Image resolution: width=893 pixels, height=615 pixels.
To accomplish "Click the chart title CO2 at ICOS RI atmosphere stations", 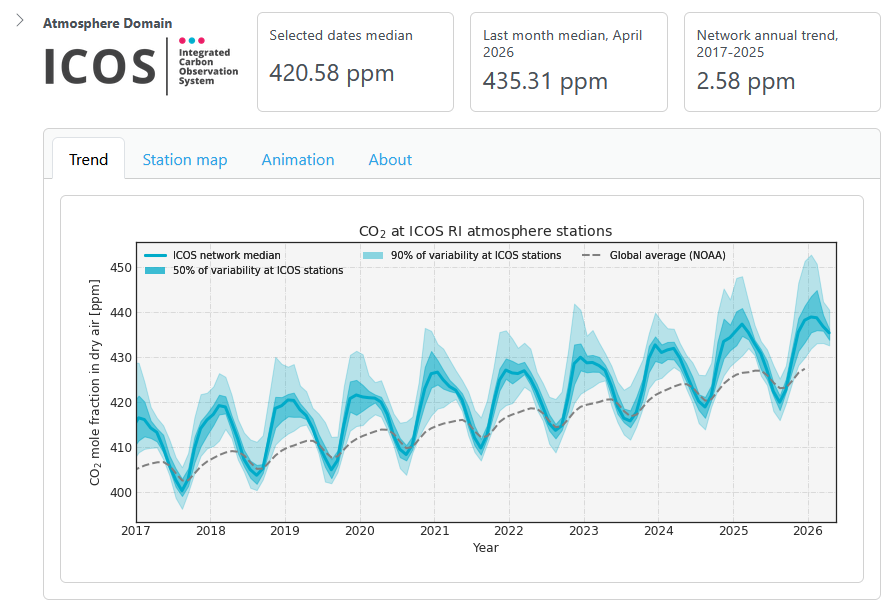I will point(485,231).
